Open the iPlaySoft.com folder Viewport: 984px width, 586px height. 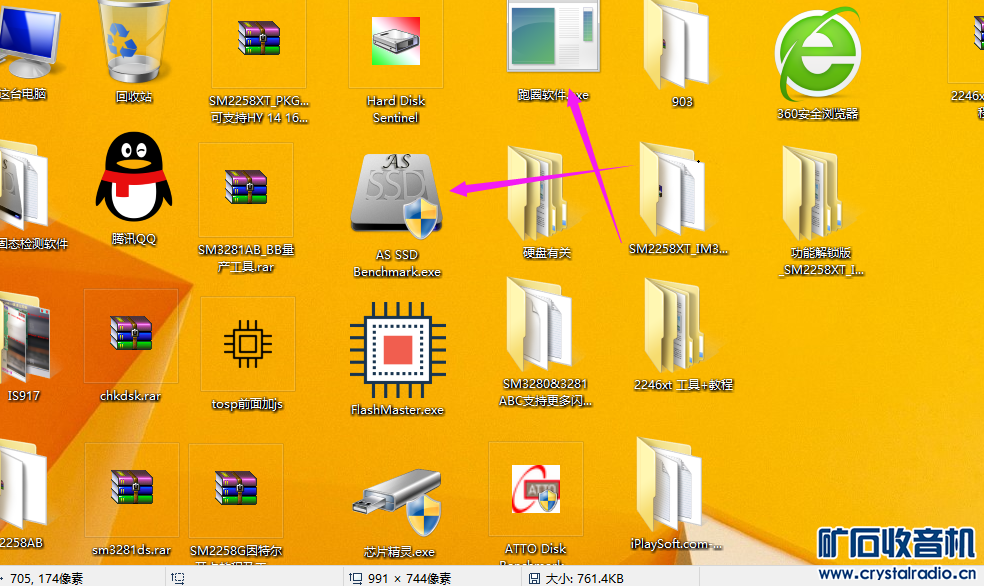click(669, 484)
